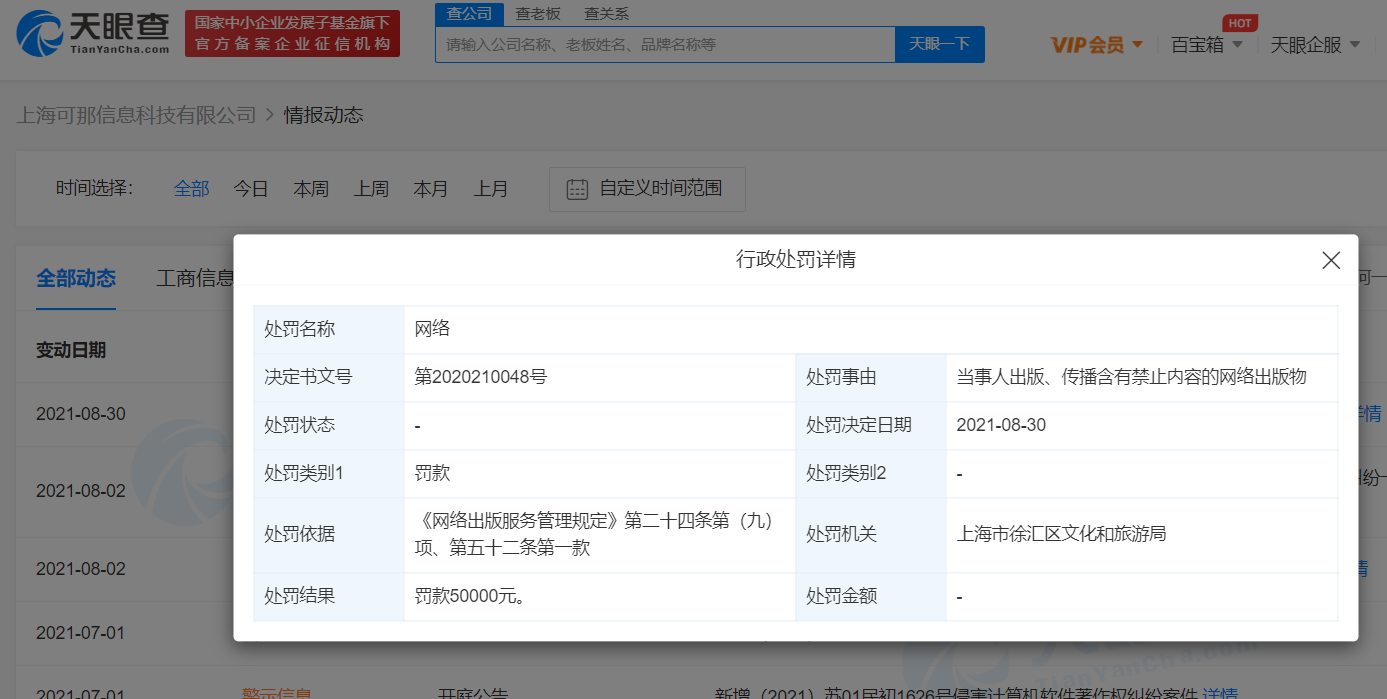This screenshot has width=1387, height=699.
Task: Filter time by 本周
Action: click(311, 189)
